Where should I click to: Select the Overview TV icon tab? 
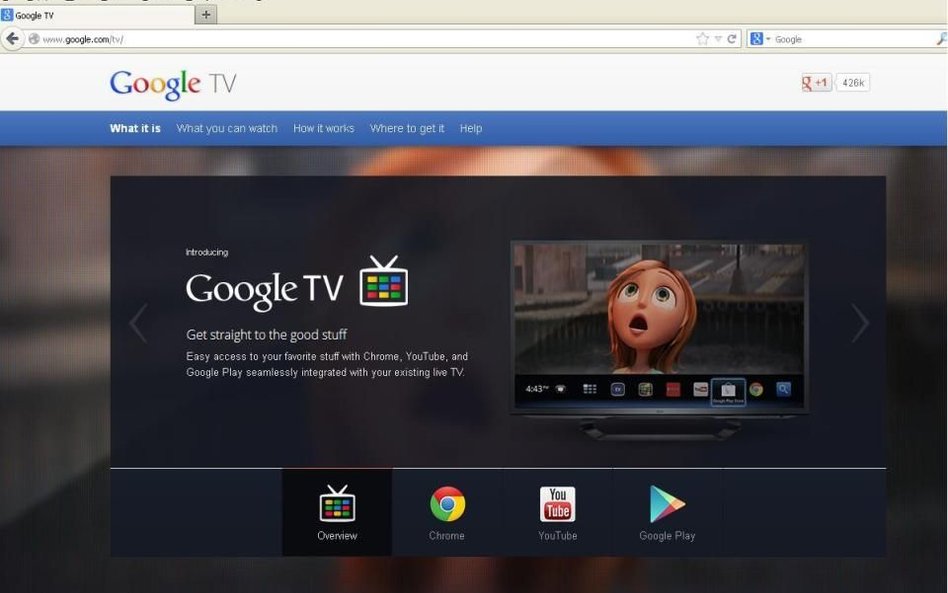(x=337, y=513)
